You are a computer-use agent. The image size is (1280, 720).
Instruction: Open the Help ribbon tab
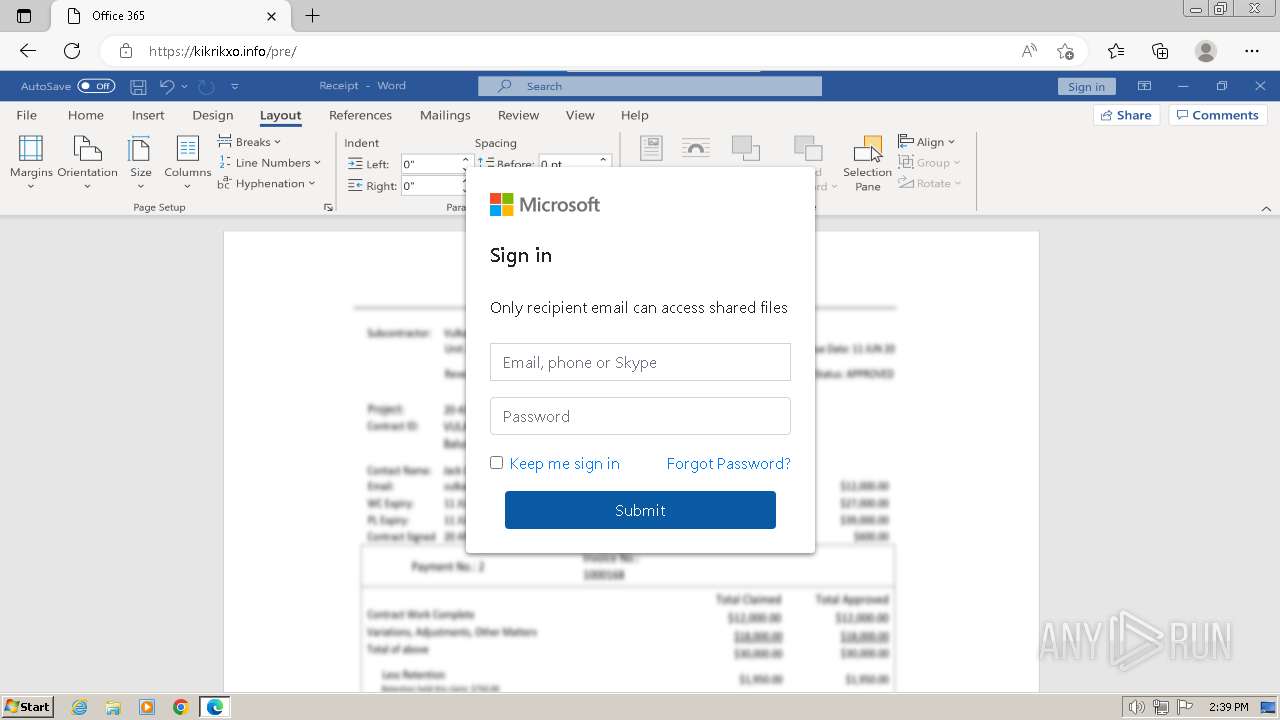pos(635,115)
